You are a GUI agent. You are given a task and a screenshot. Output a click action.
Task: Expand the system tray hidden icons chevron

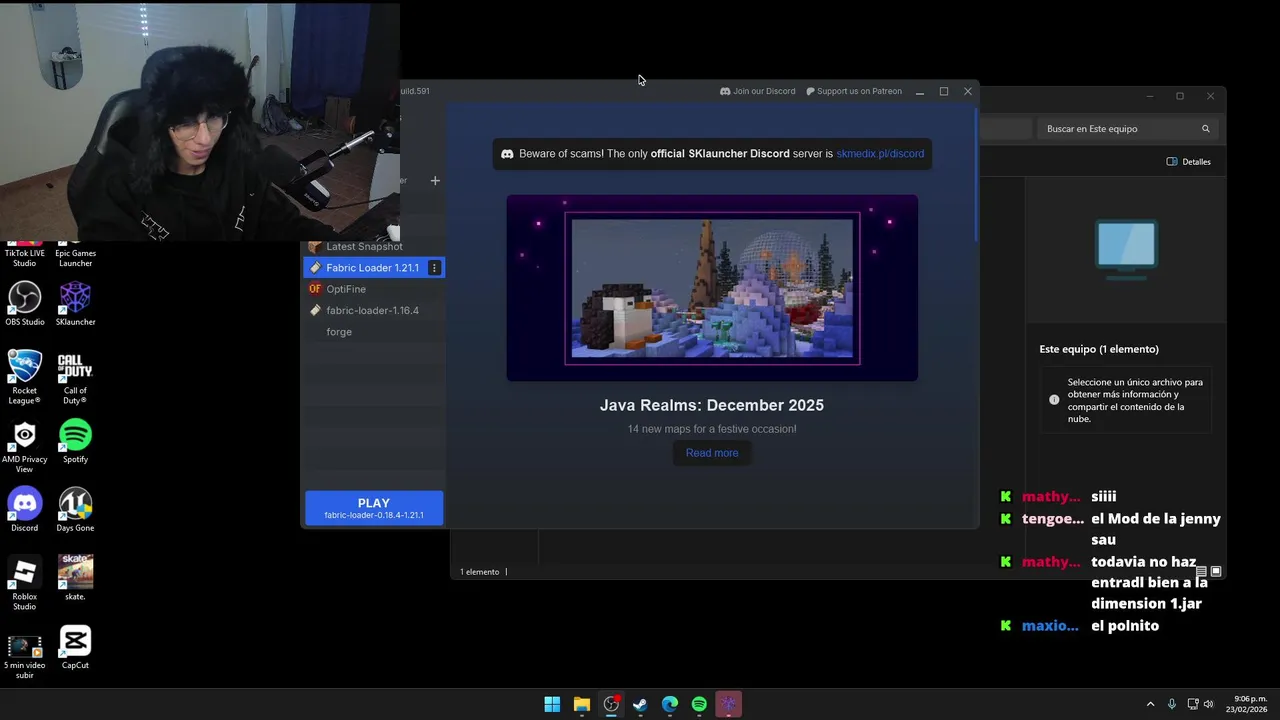pos(1150,704)
